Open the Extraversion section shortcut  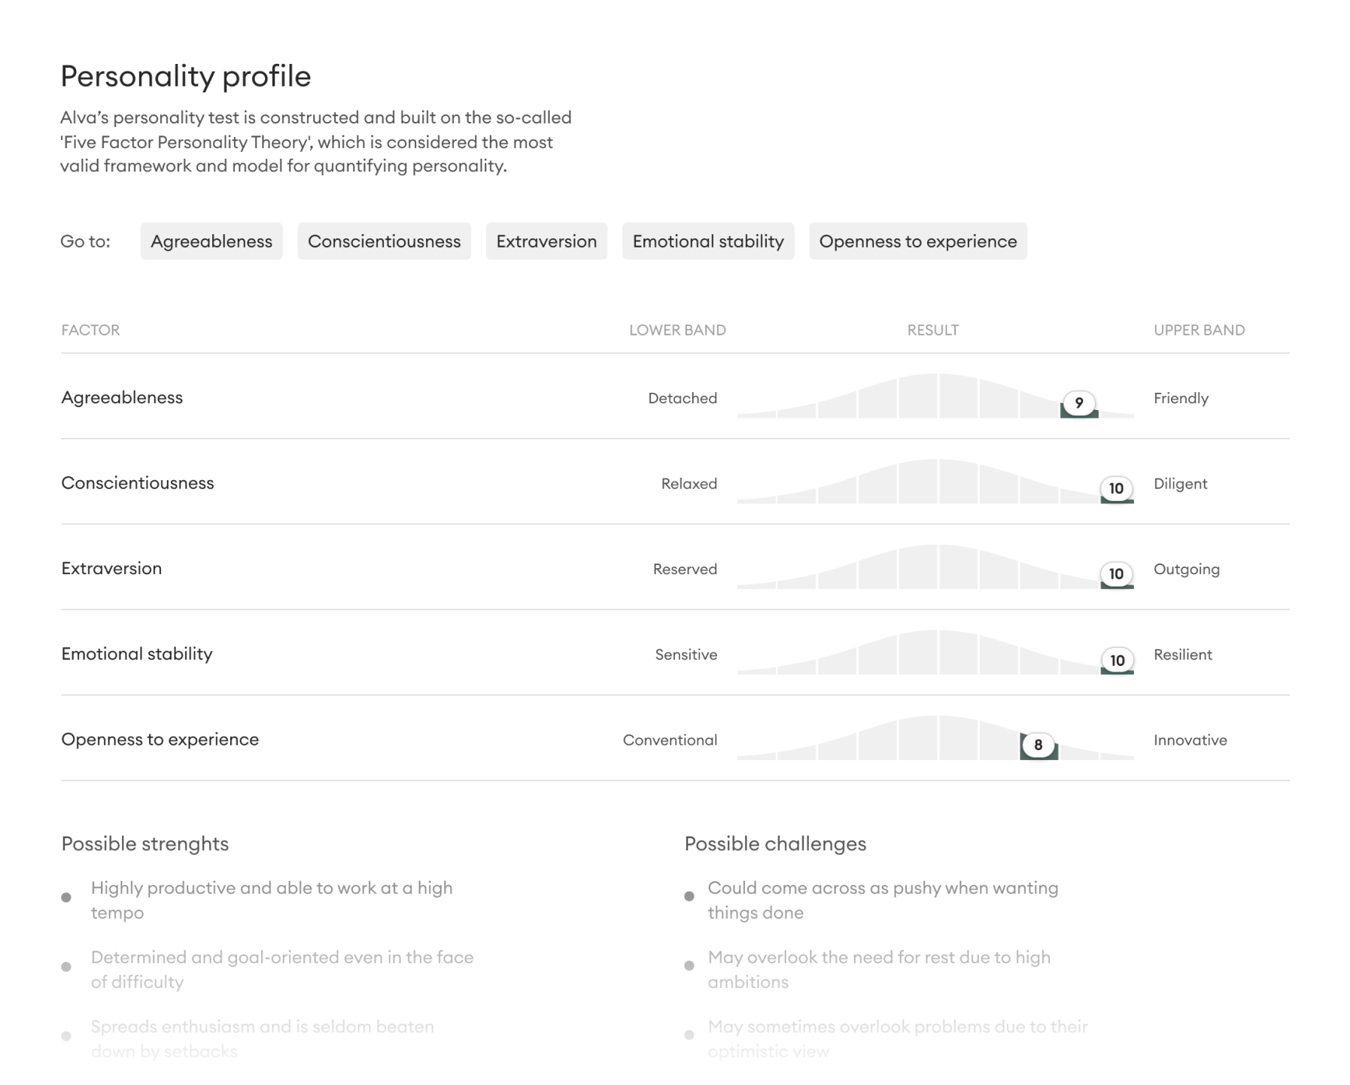[546, 241]
